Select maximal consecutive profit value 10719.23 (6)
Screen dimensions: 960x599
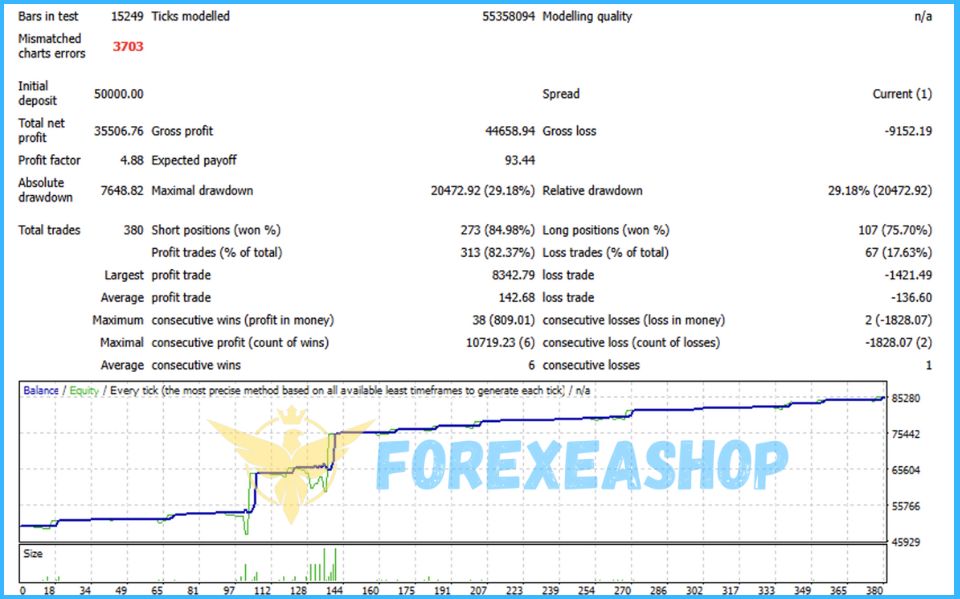tap(500, 342)
